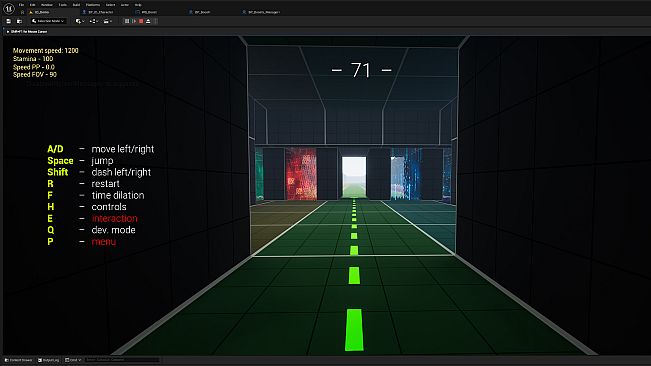This screenshot has width=651, height=366.
Task: Open the Select menu
Action: [x=110, y=5]
